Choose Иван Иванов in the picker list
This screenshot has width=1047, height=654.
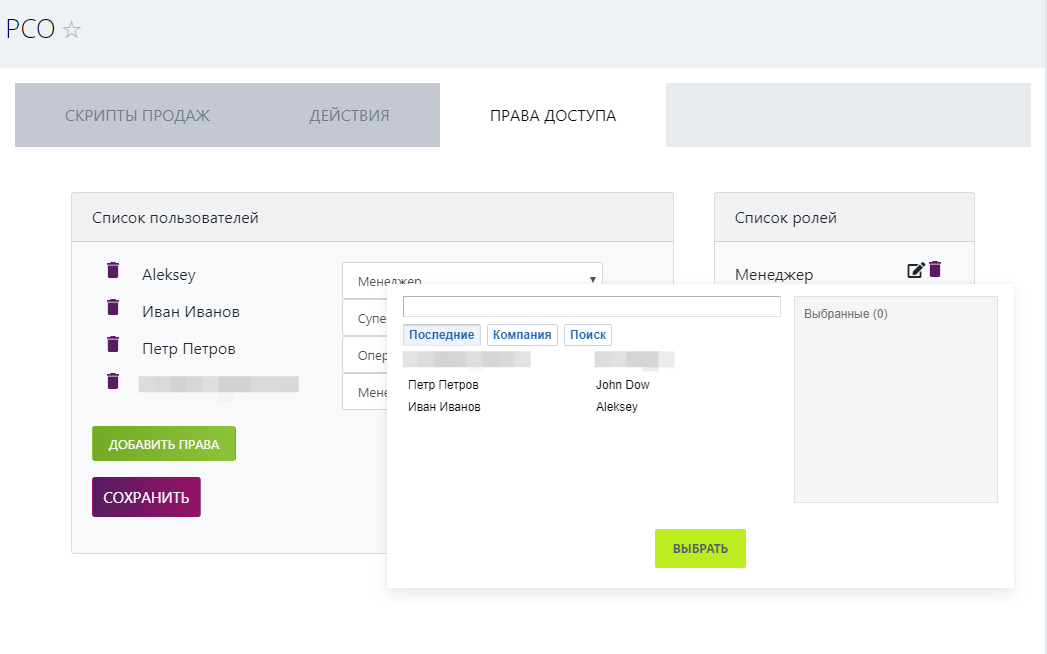(x=444, y=407)
